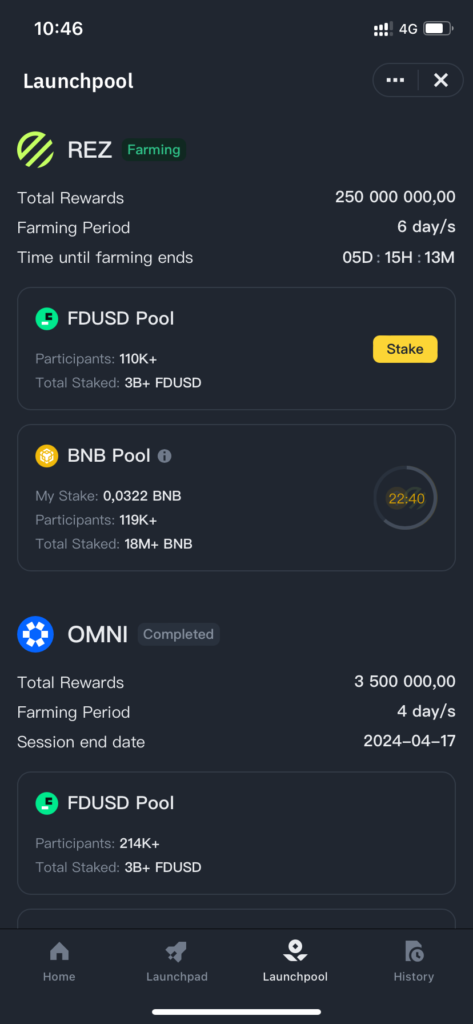Tap the My Stake 0,0322 BNB text

108,496
